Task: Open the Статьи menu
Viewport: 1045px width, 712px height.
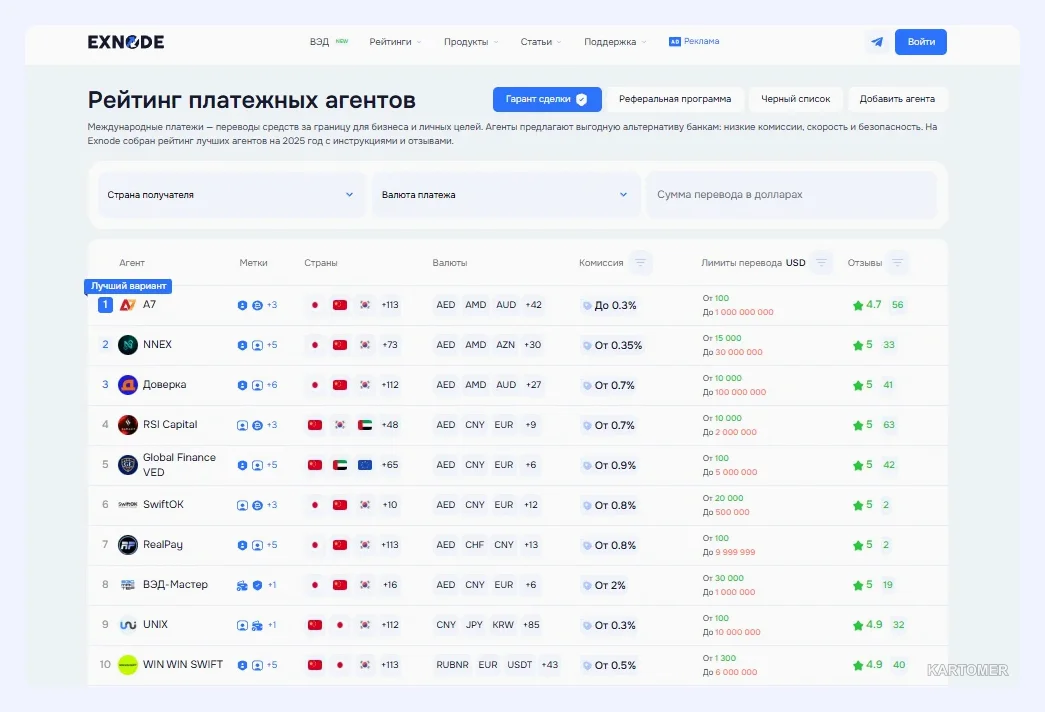Action: tap(540, 41)
